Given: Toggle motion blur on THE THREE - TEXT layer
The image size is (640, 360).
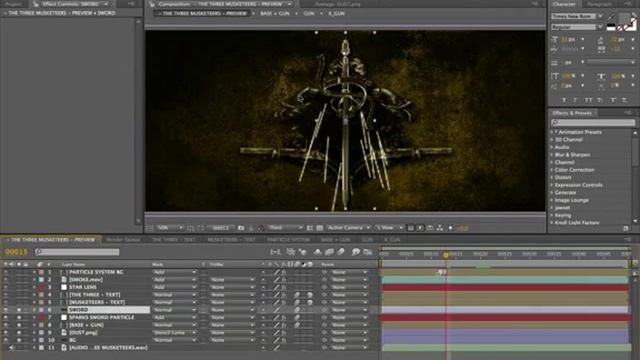Looking at the screenshot, I should point(298,295).
